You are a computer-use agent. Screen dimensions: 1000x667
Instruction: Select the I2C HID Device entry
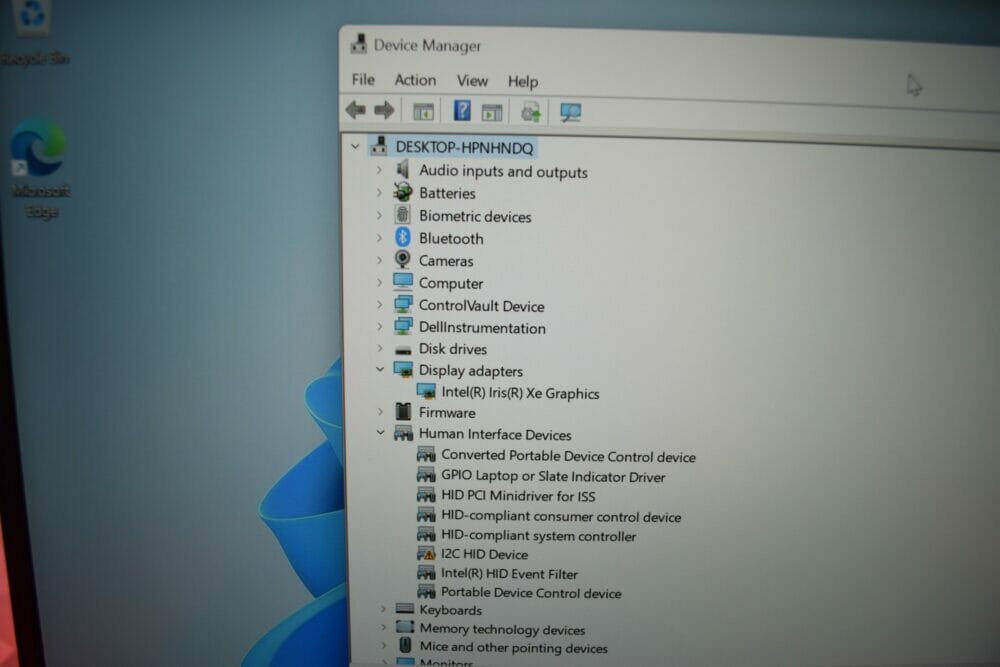485,554
